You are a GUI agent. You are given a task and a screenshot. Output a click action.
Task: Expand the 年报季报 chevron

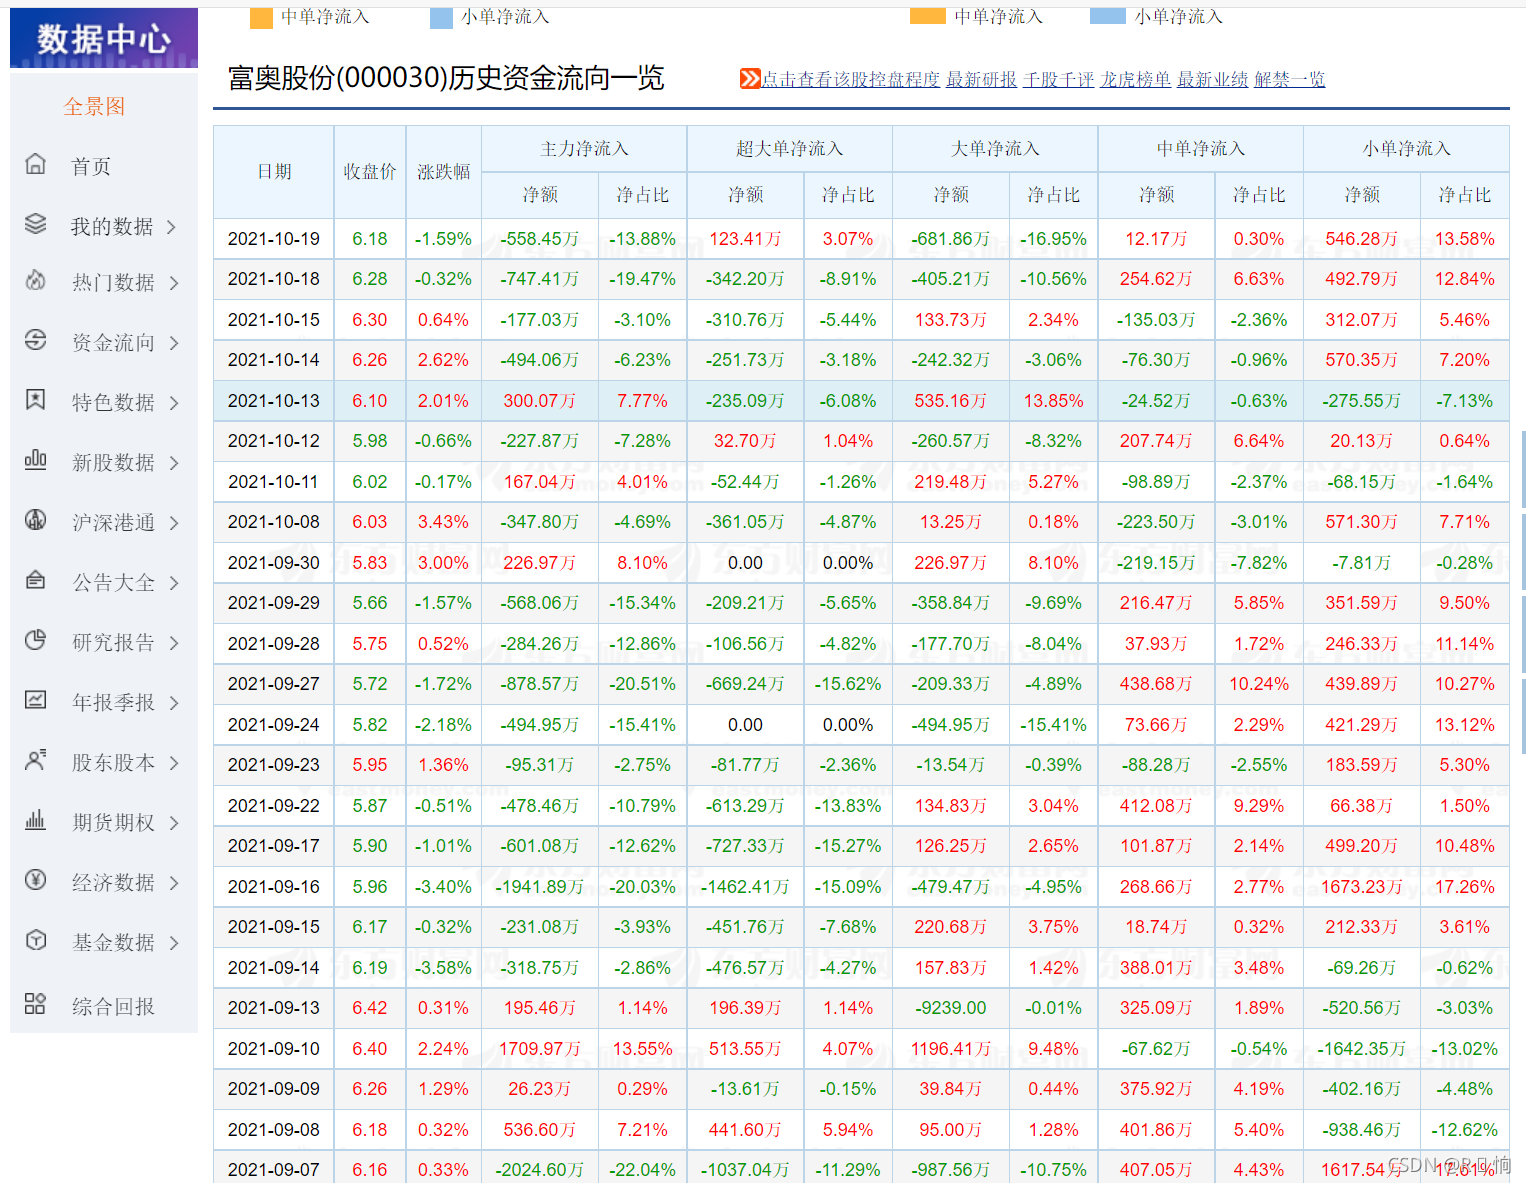coord(174,703)
